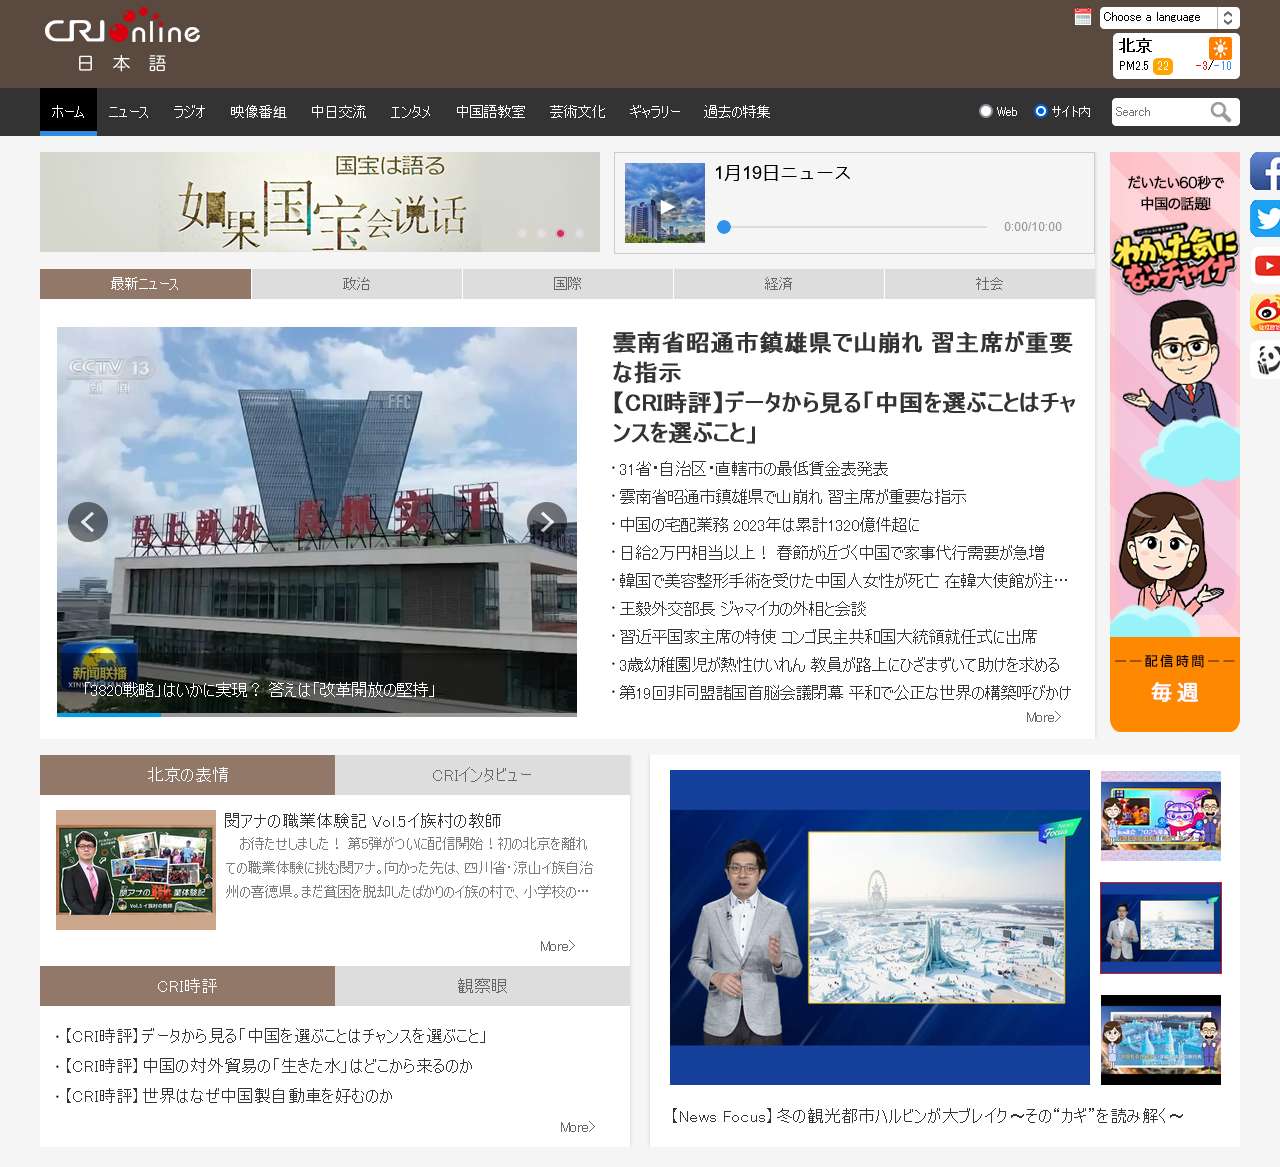Open the Weibo icon link
The height and width of the screenshot is (1167, 1280).
(x=1266, y=313)
